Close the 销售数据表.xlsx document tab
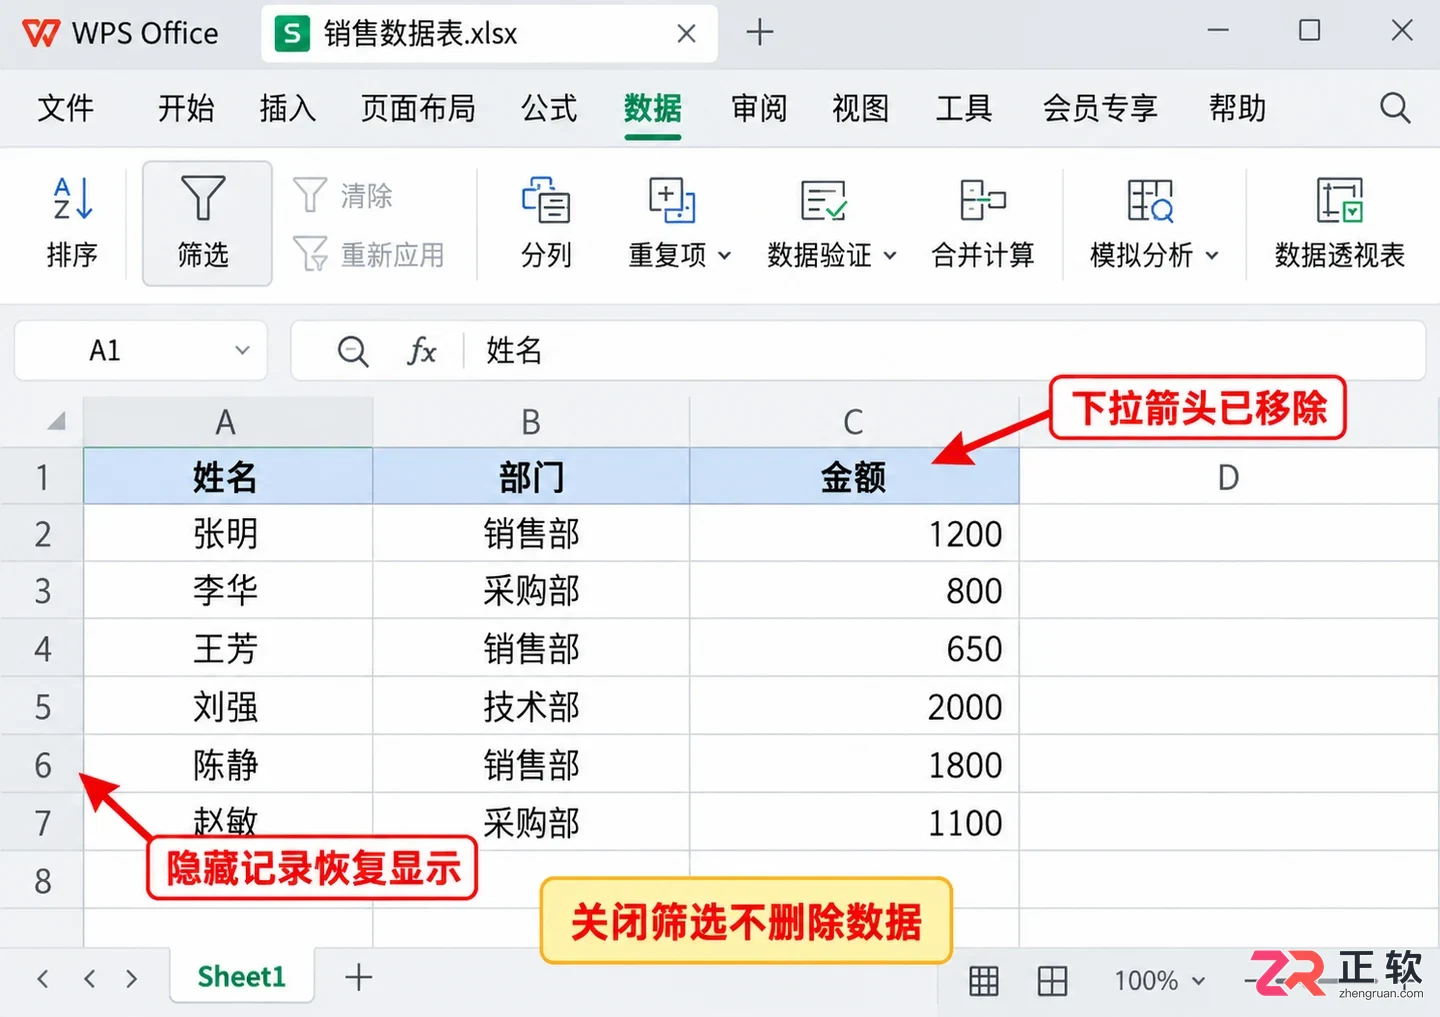1440x1017 pixels. coord(686,34)
